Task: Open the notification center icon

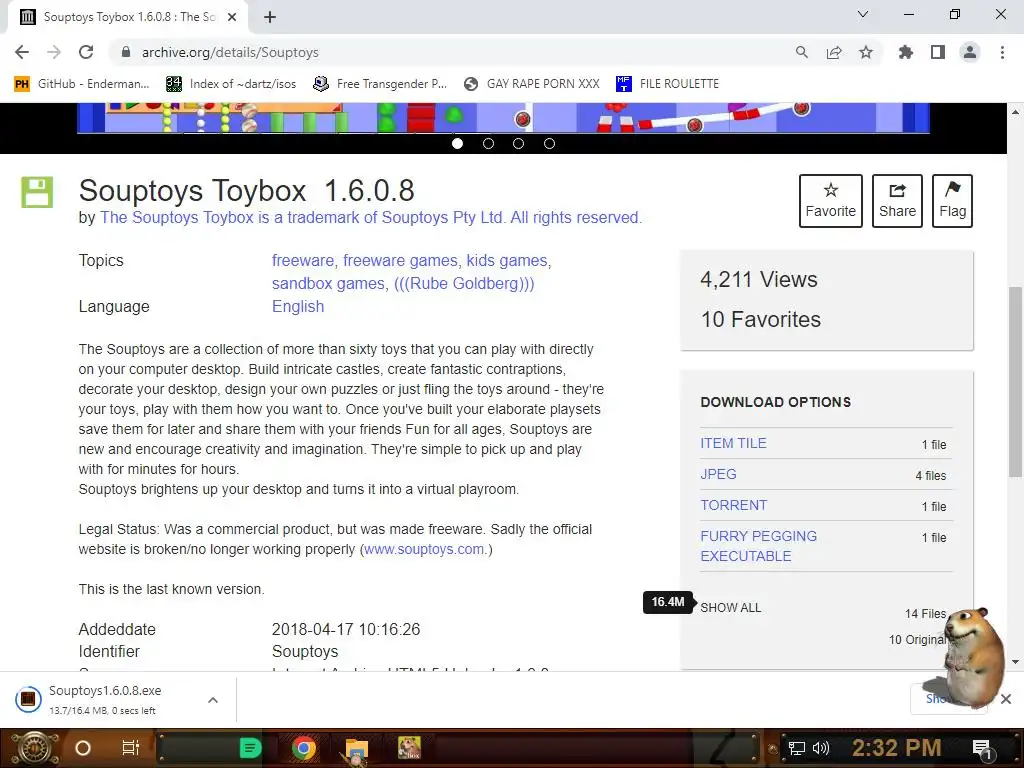Action: pyautogui.click(x=982, y=749)
